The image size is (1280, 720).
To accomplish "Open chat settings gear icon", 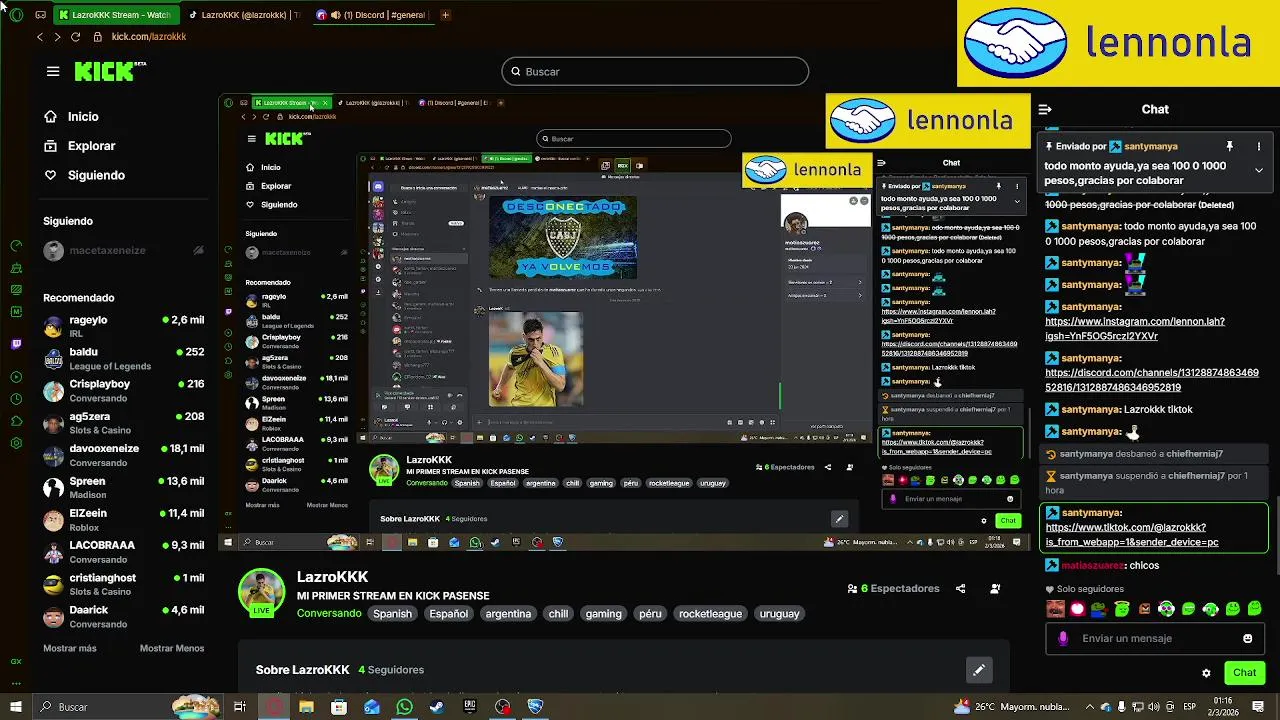I will pyautogui.click(x=1206, y=673).
